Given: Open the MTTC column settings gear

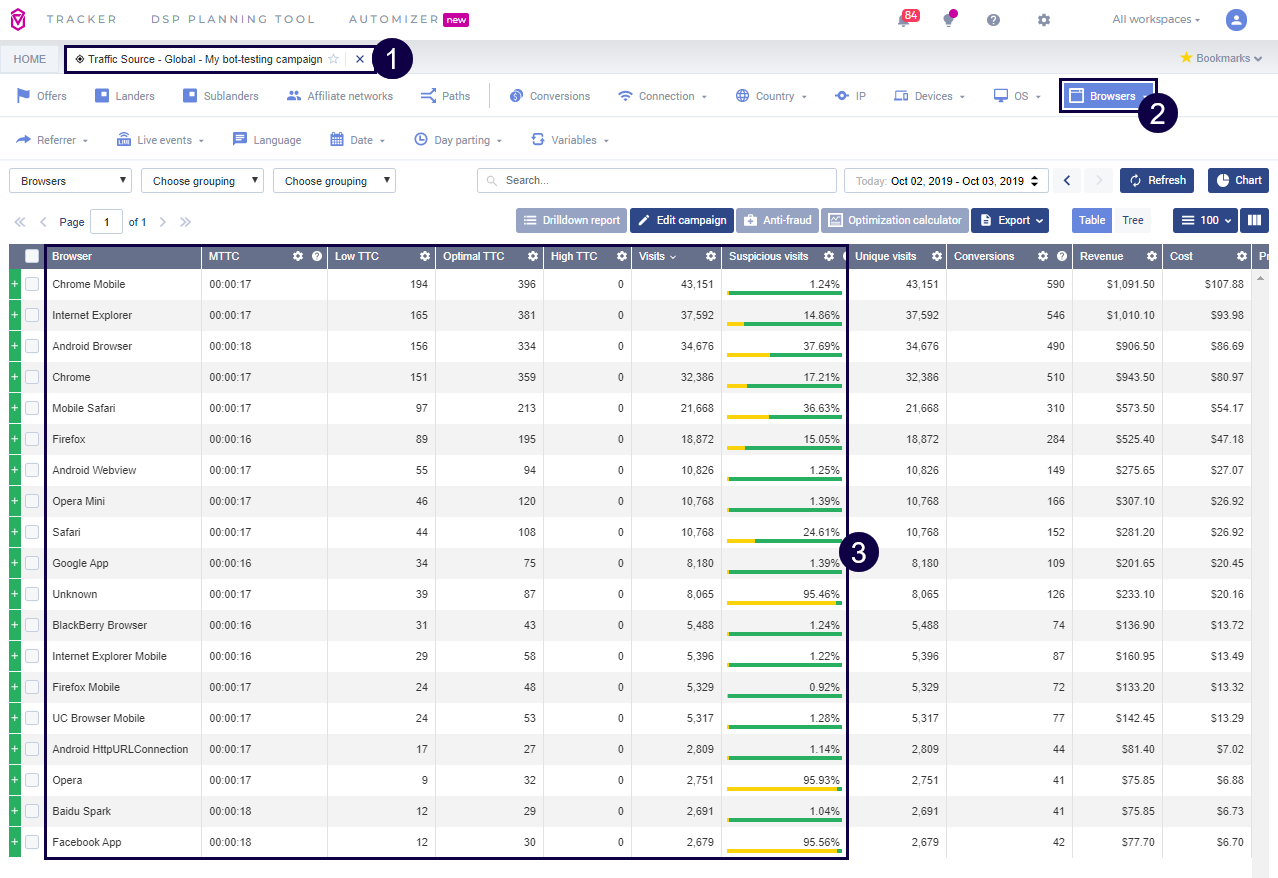Looking at the screenshot, I should (297, 257).
